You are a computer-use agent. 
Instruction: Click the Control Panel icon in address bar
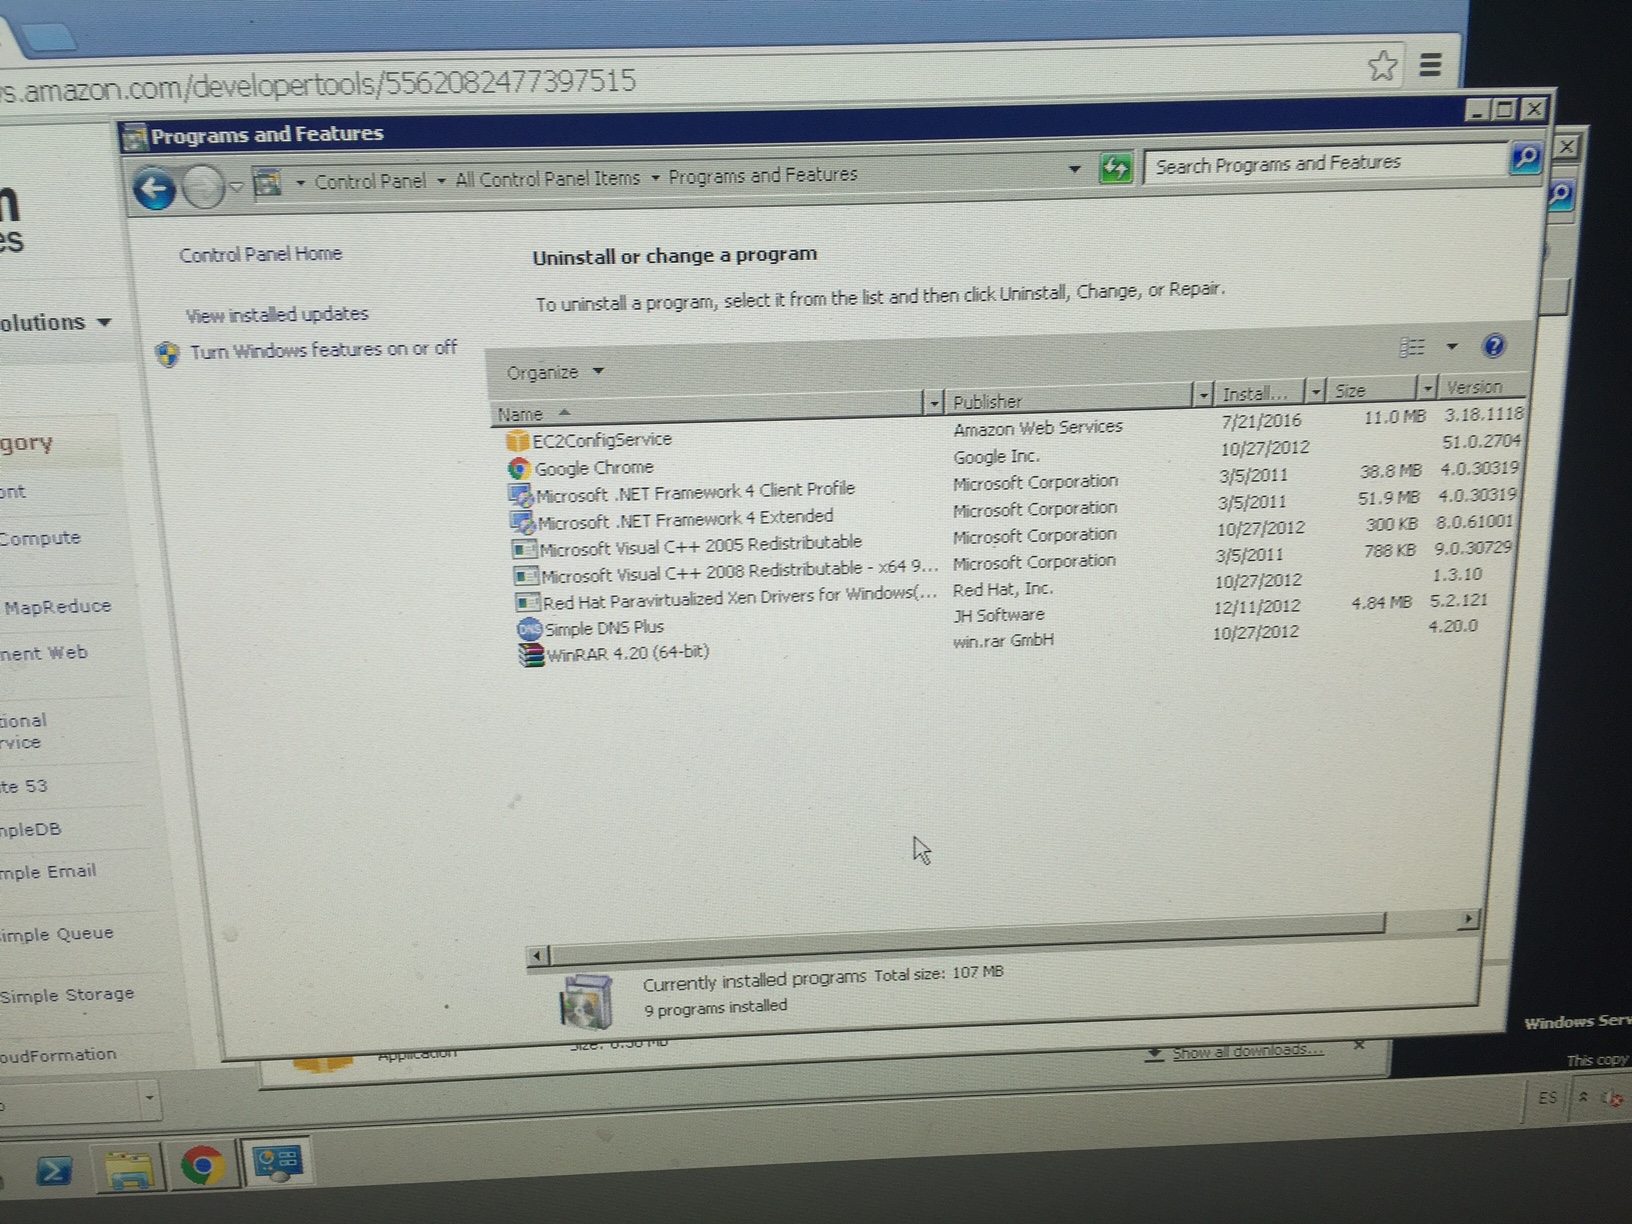tap(267, 184)
